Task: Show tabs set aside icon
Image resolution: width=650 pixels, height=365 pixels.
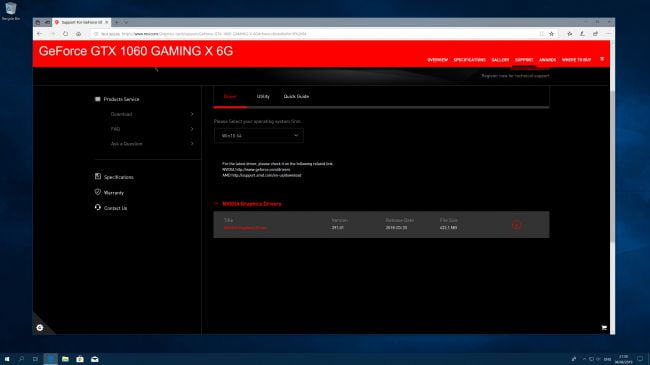Action: [38, 22]
